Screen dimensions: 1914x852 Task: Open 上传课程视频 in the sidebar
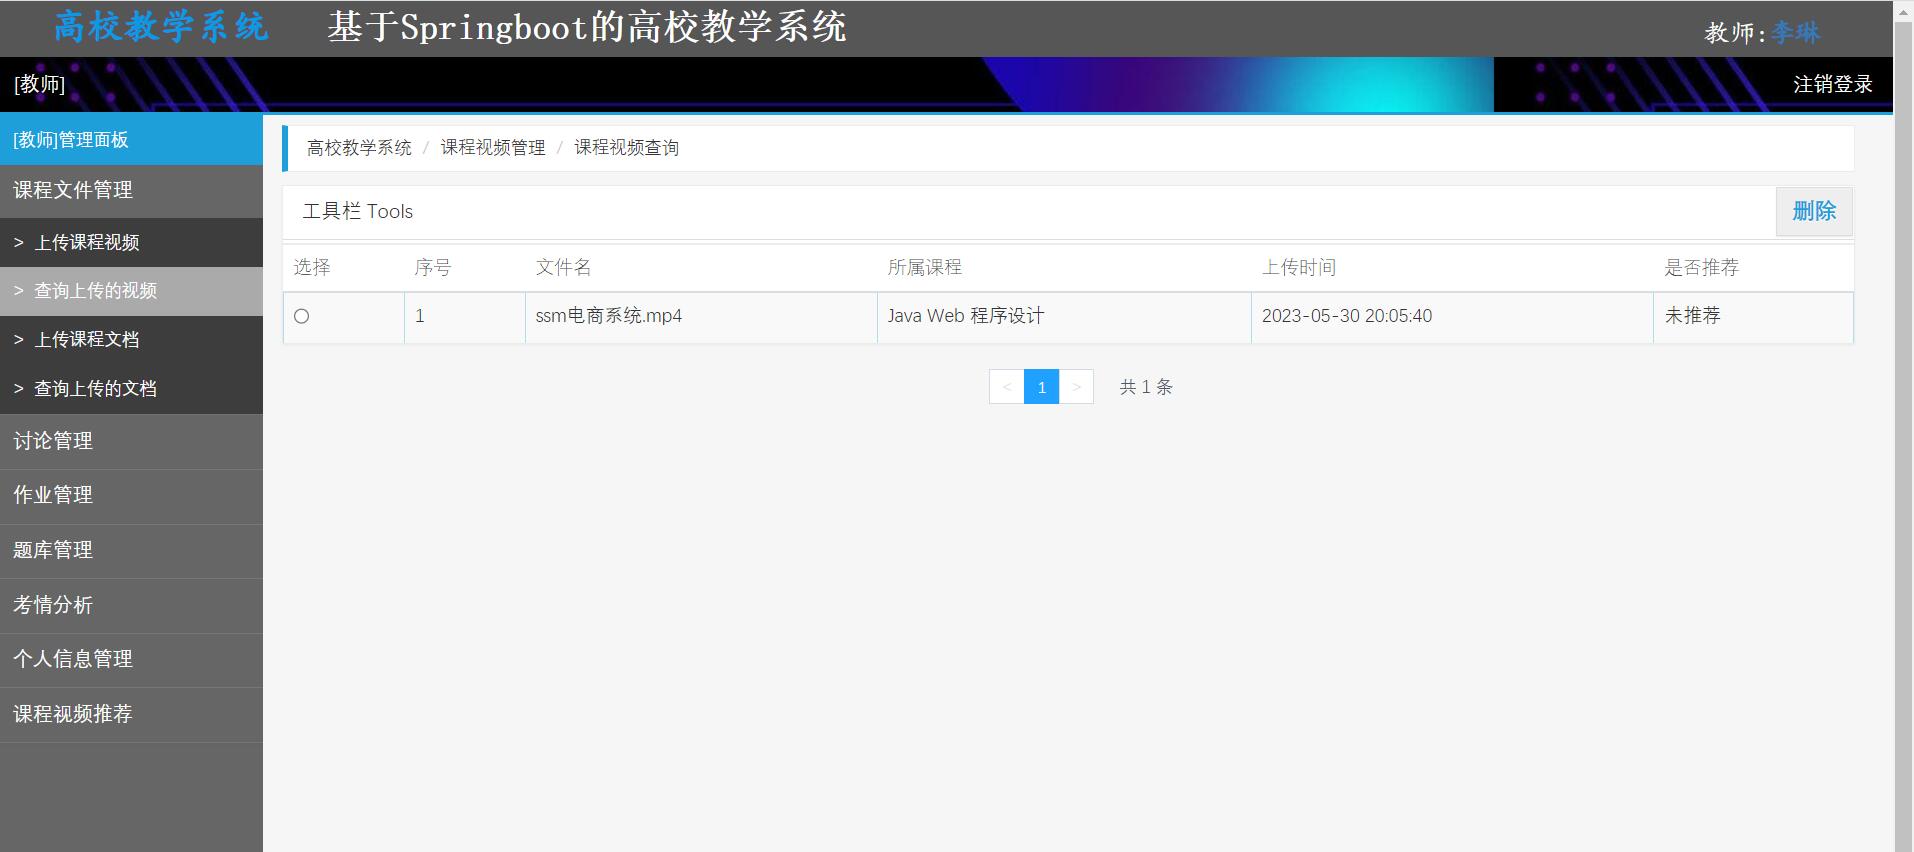pyautogui.click(x=131, y=242)
